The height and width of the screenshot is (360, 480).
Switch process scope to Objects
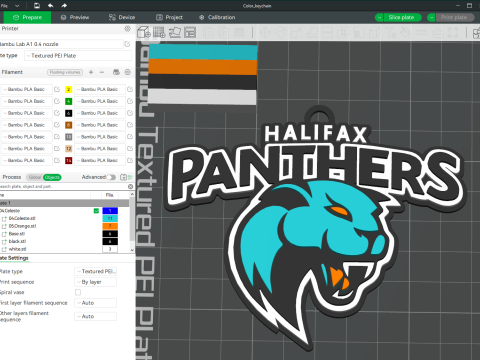(52, 177)
